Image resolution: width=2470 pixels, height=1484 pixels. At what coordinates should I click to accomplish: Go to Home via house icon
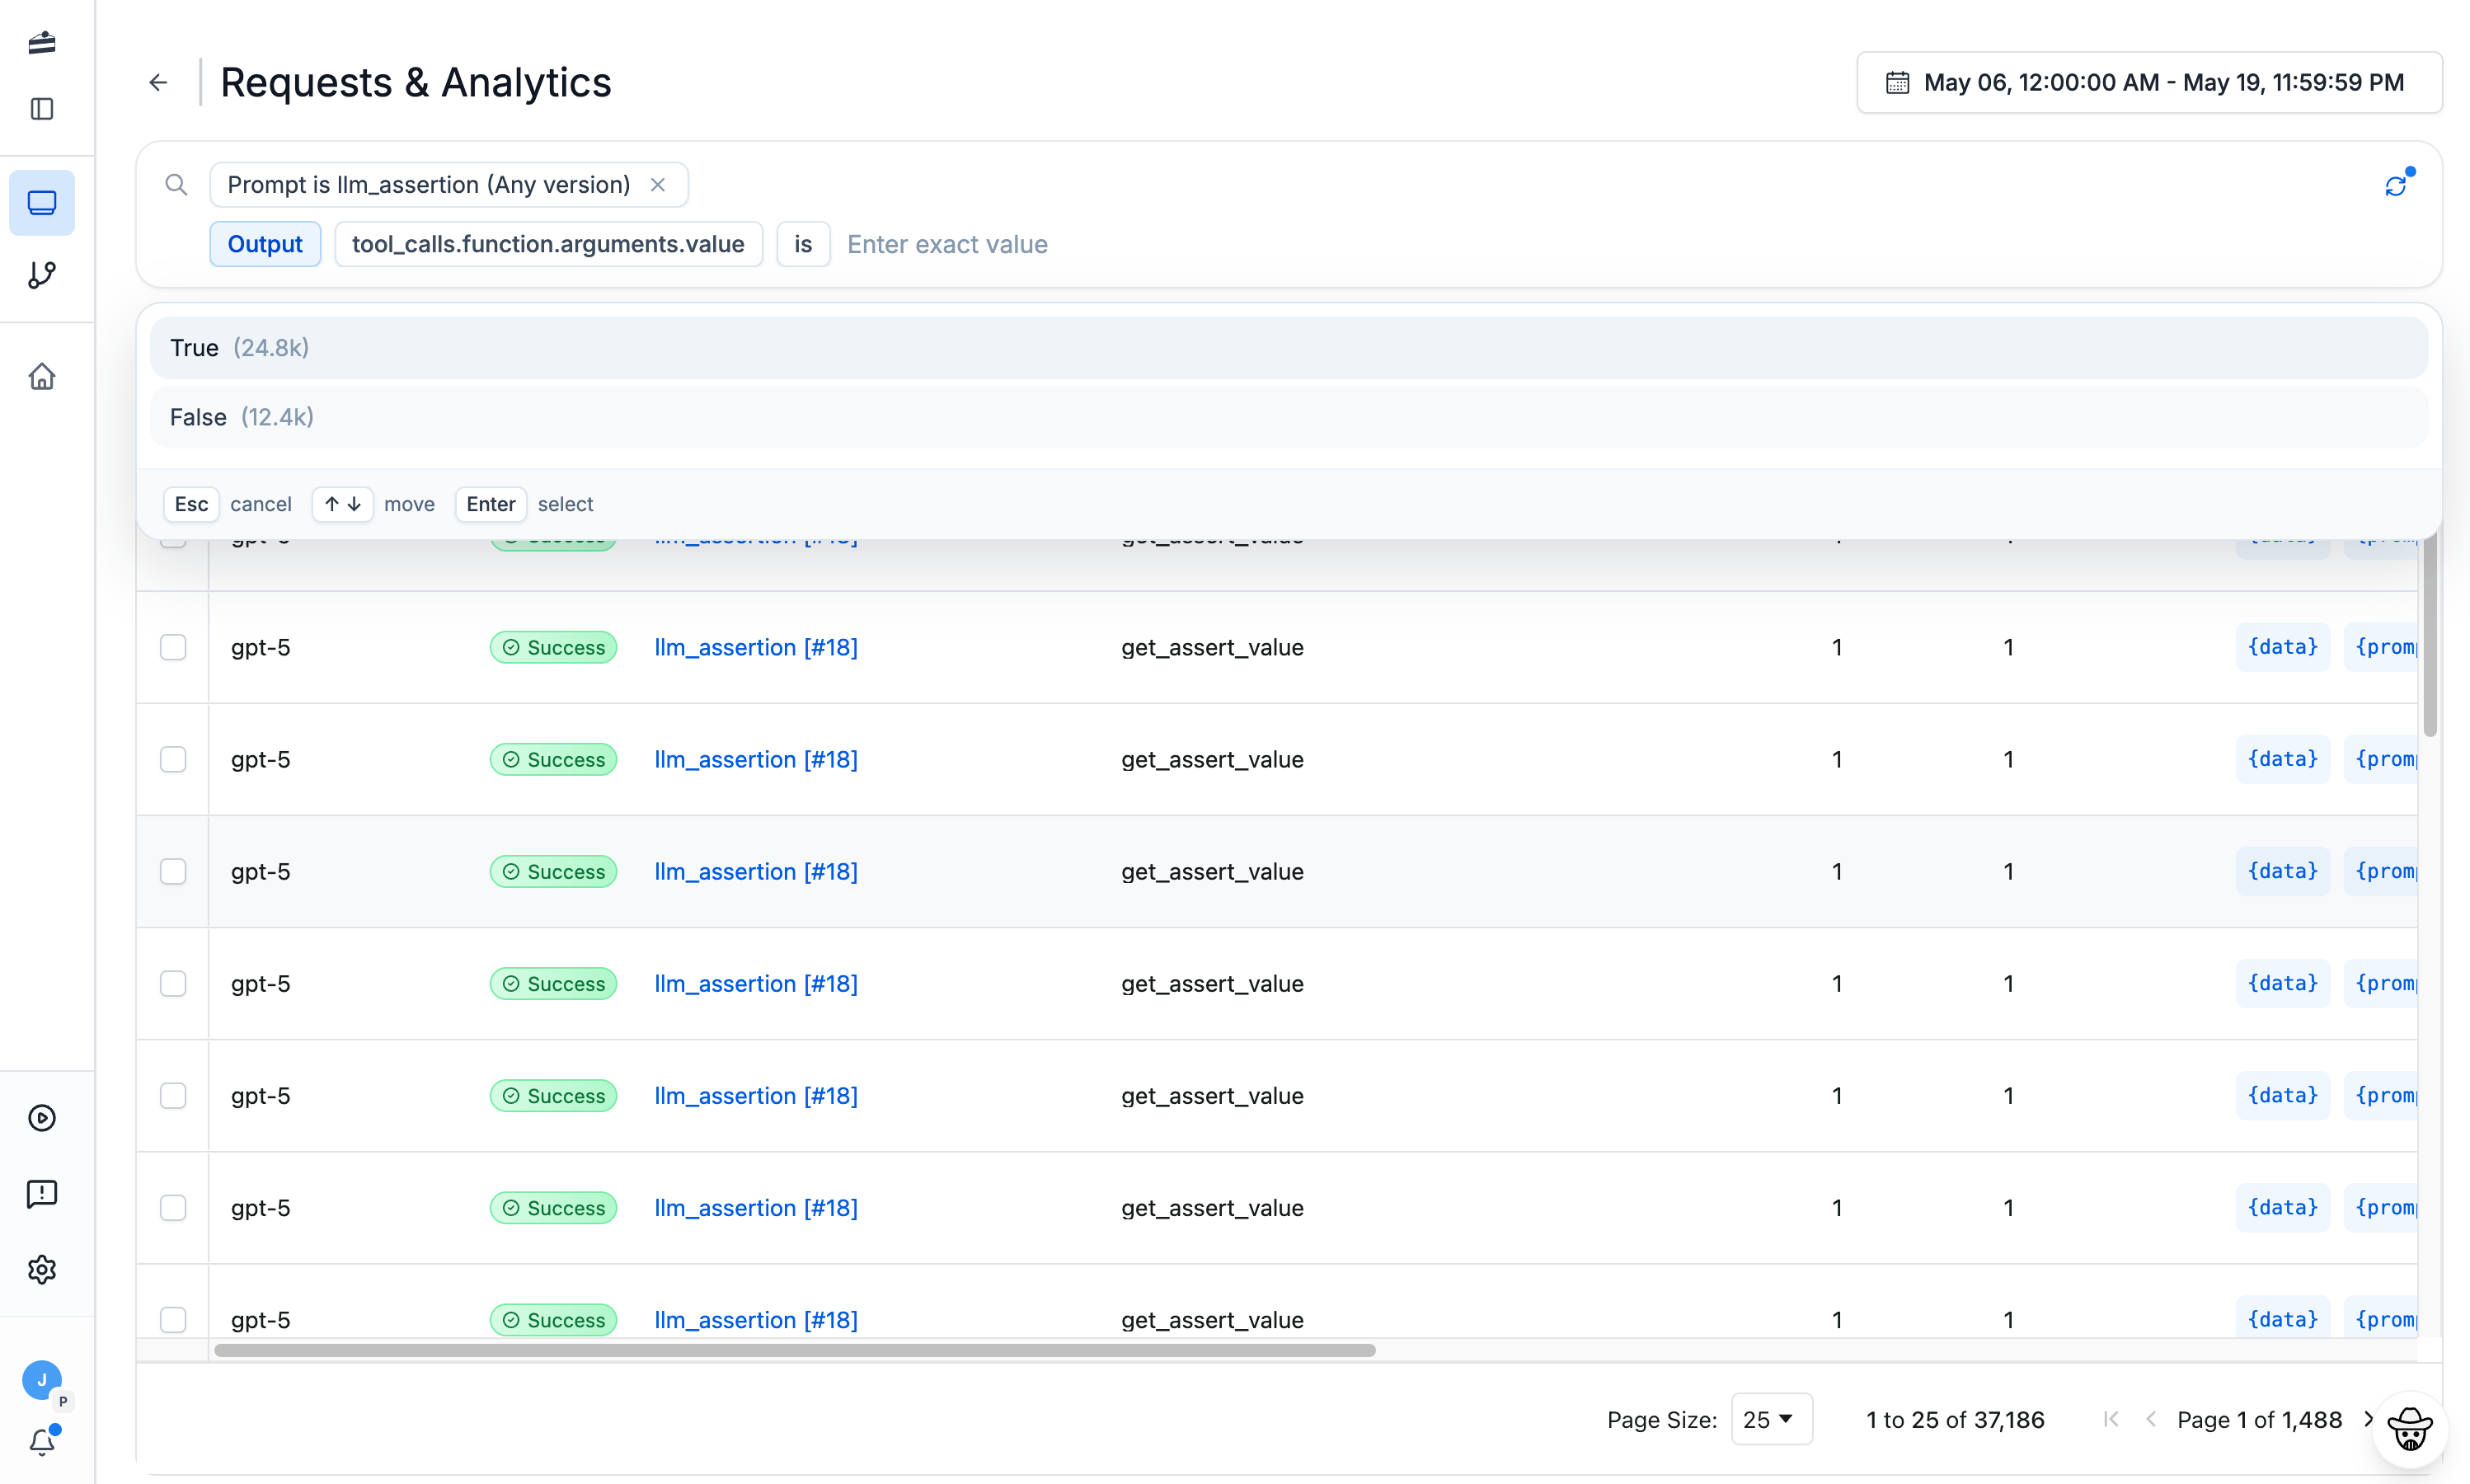point(42,377)
